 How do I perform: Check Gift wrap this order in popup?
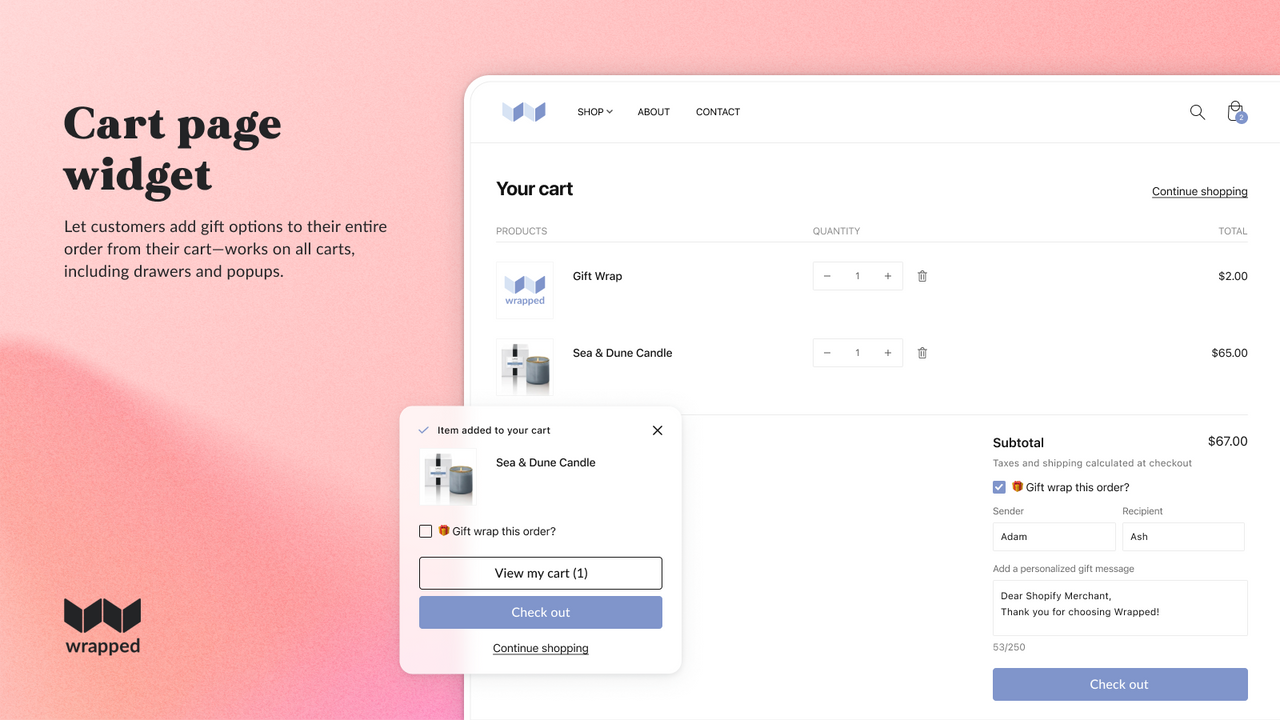click(425, 531)
